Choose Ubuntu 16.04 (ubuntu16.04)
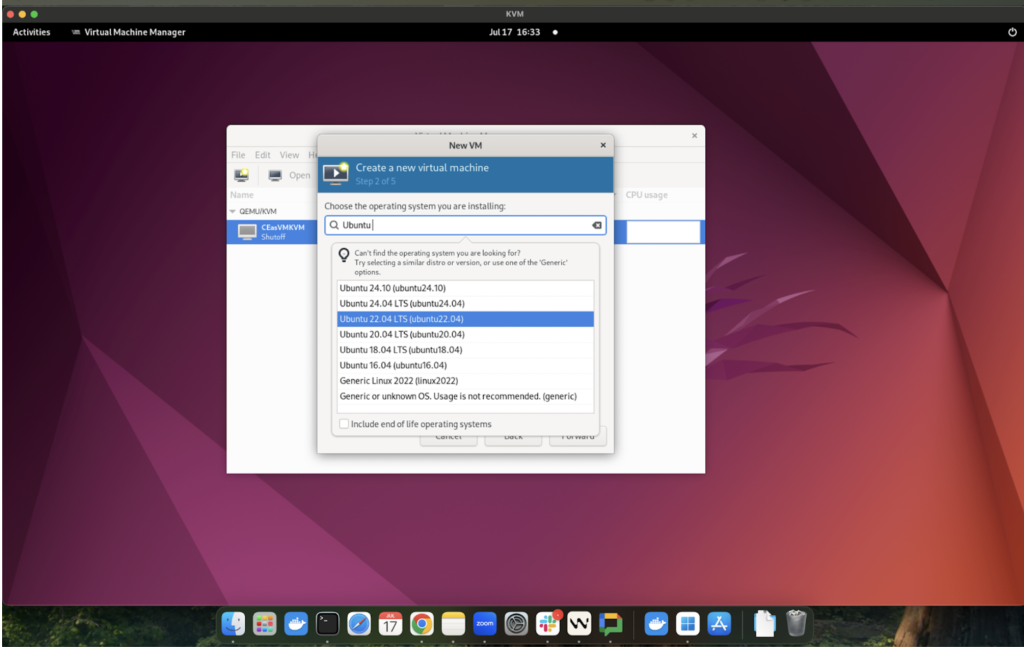 pos(465,366)
